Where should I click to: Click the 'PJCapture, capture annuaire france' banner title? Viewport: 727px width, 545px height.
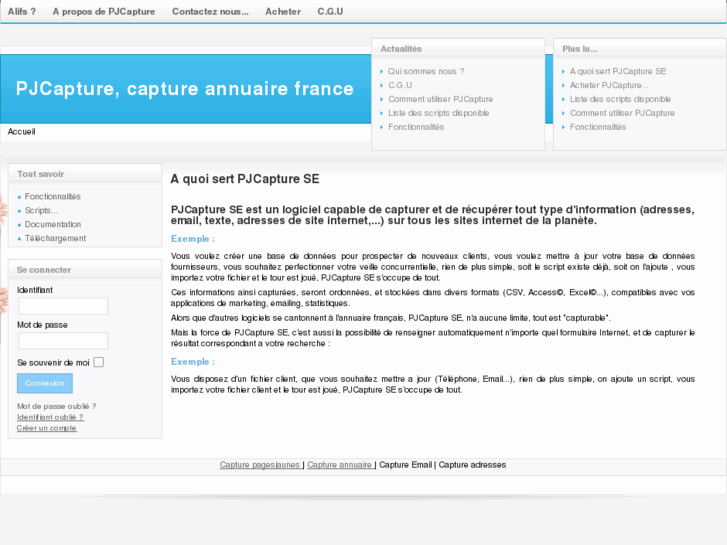pyautogui.click(x=185, y=89)
